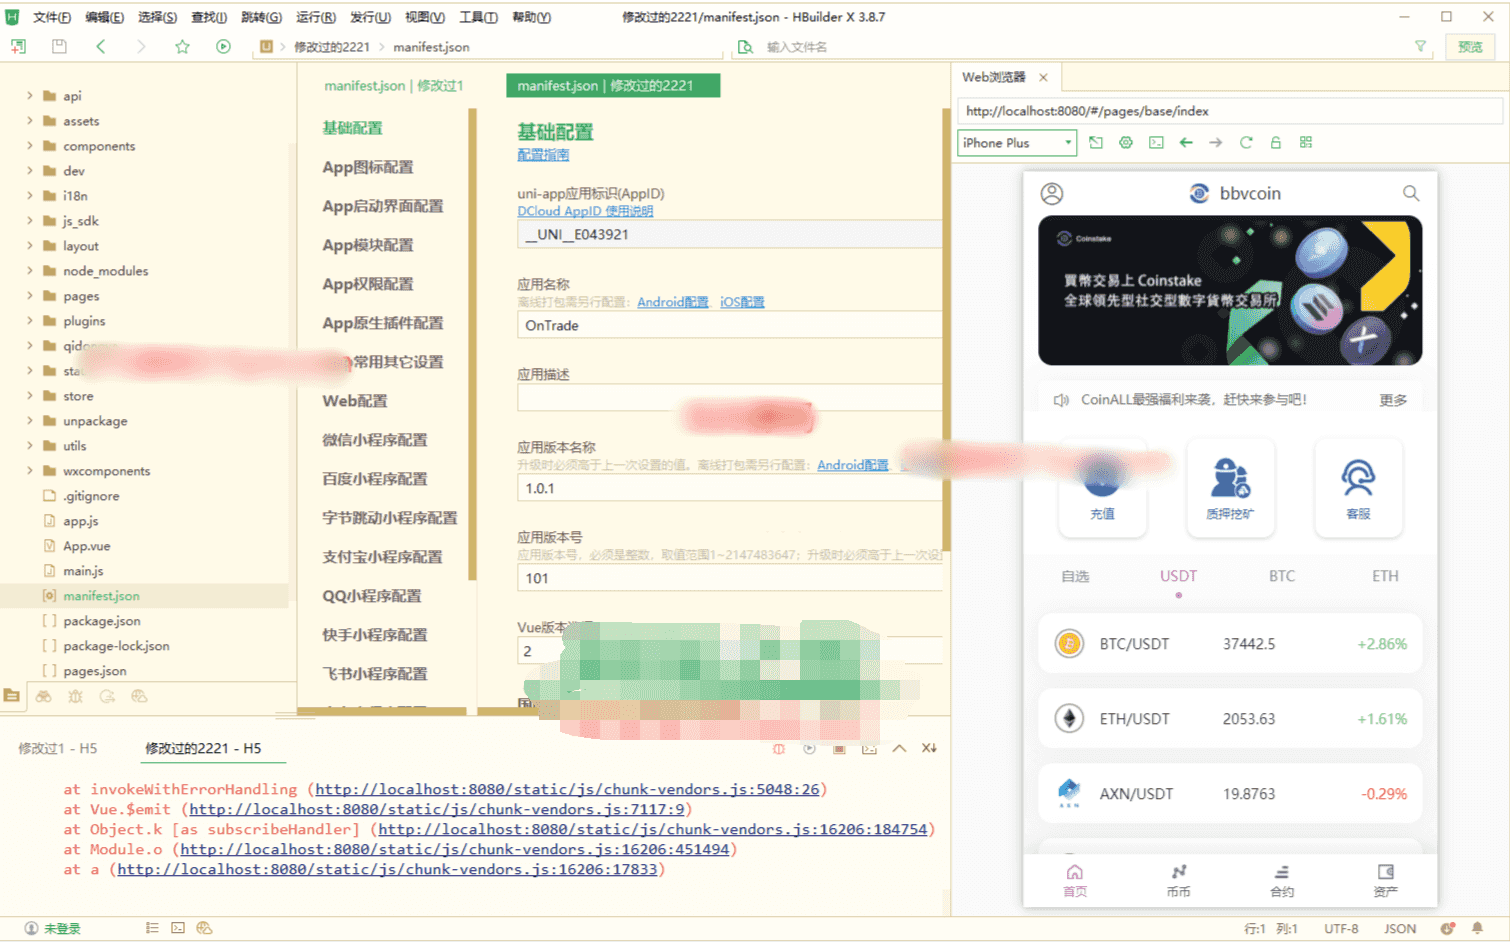Click the file search icon beside input
This screenshot has height=942, width=1510.
click(745, 47)
